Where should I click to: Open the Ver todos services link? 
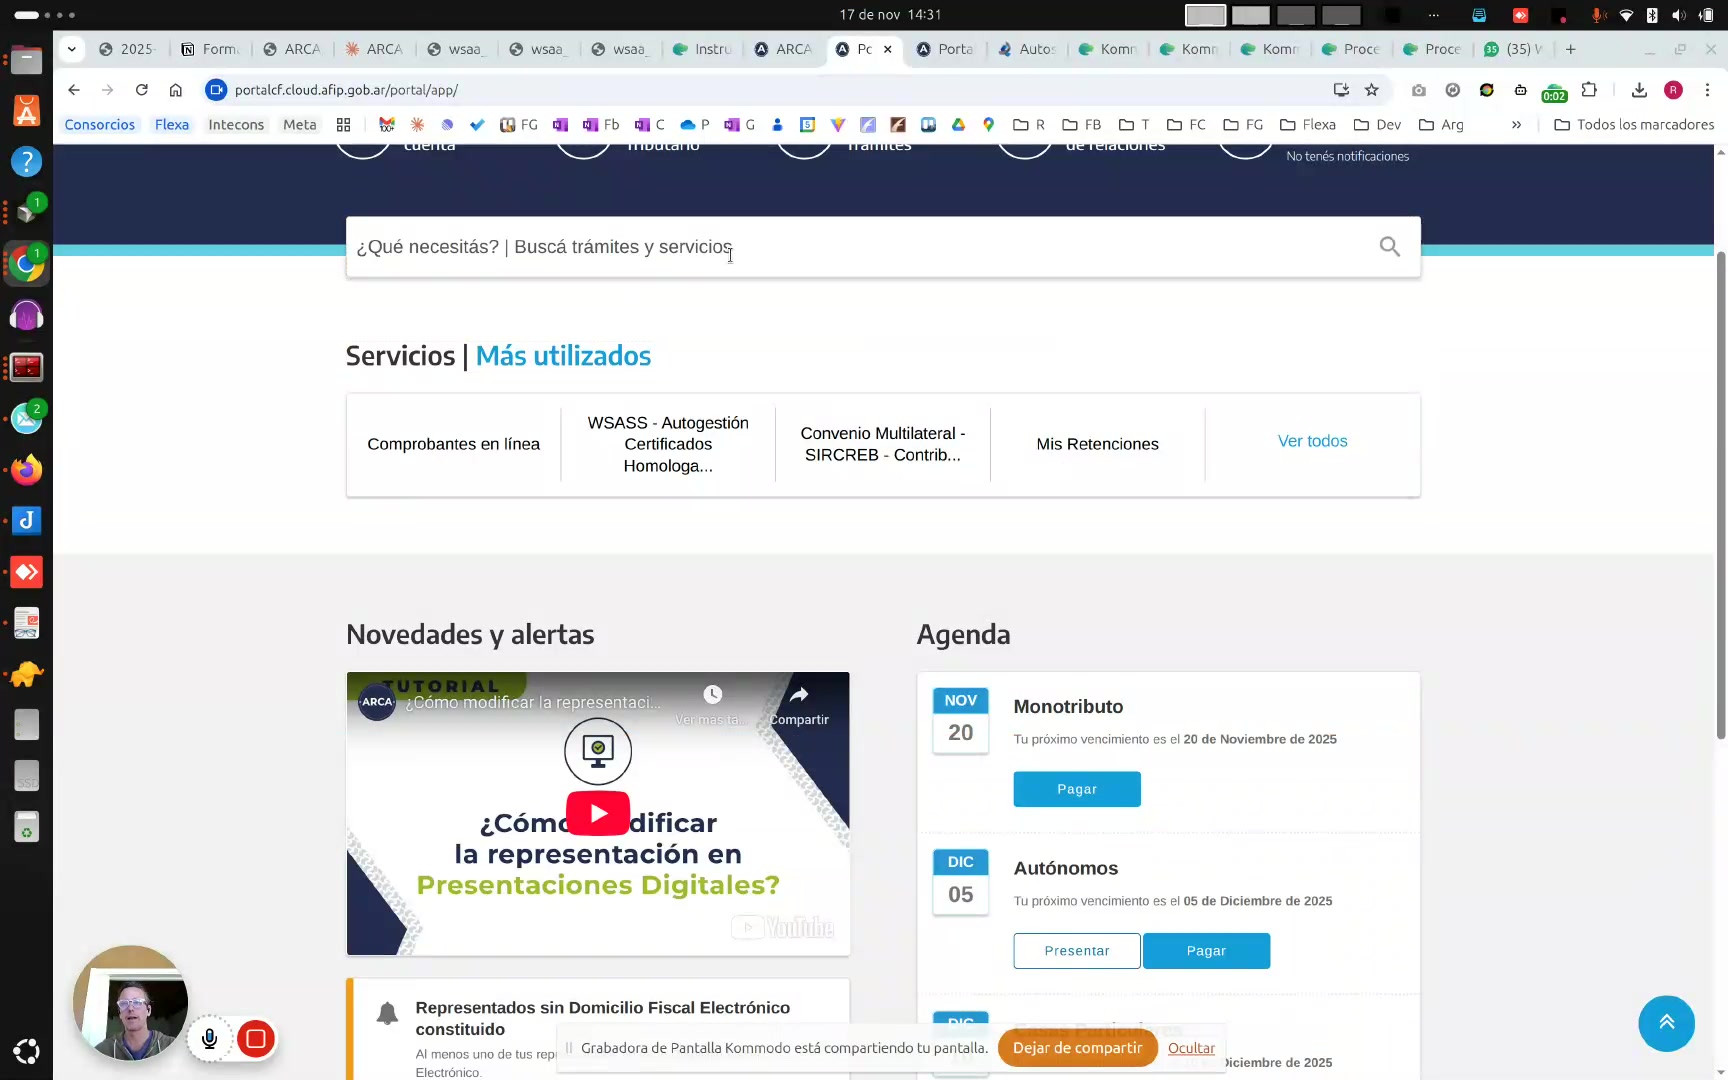coord(1312,441)
